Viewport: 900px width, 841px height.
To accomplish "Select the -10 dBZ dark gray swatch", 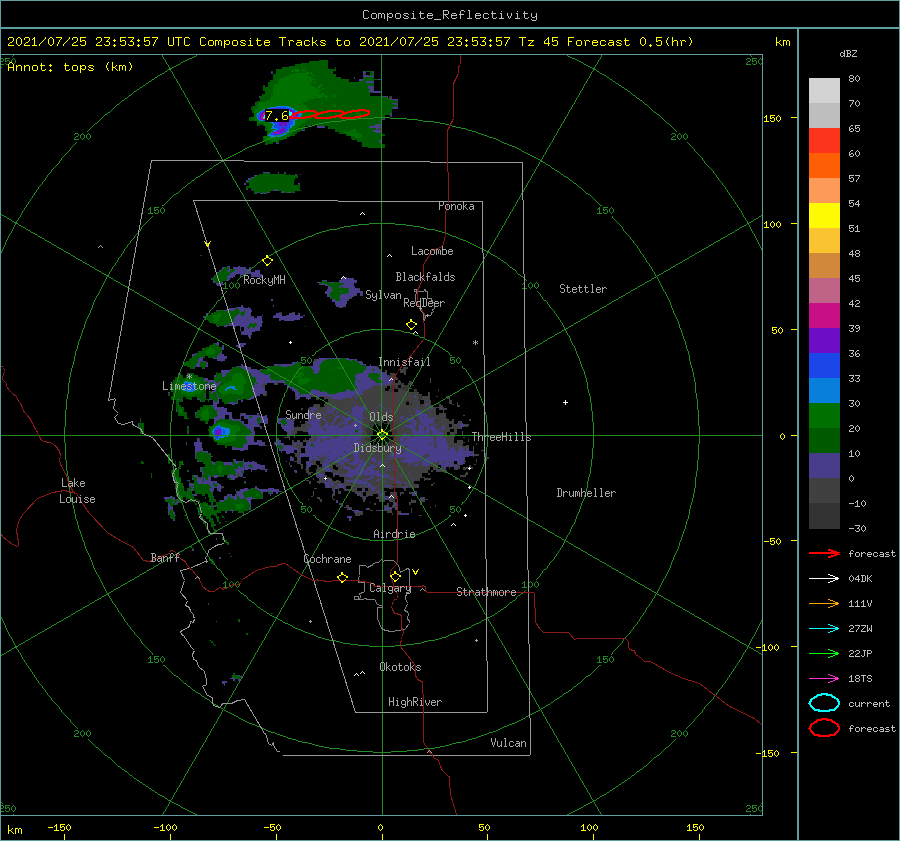I will (824, 516).
